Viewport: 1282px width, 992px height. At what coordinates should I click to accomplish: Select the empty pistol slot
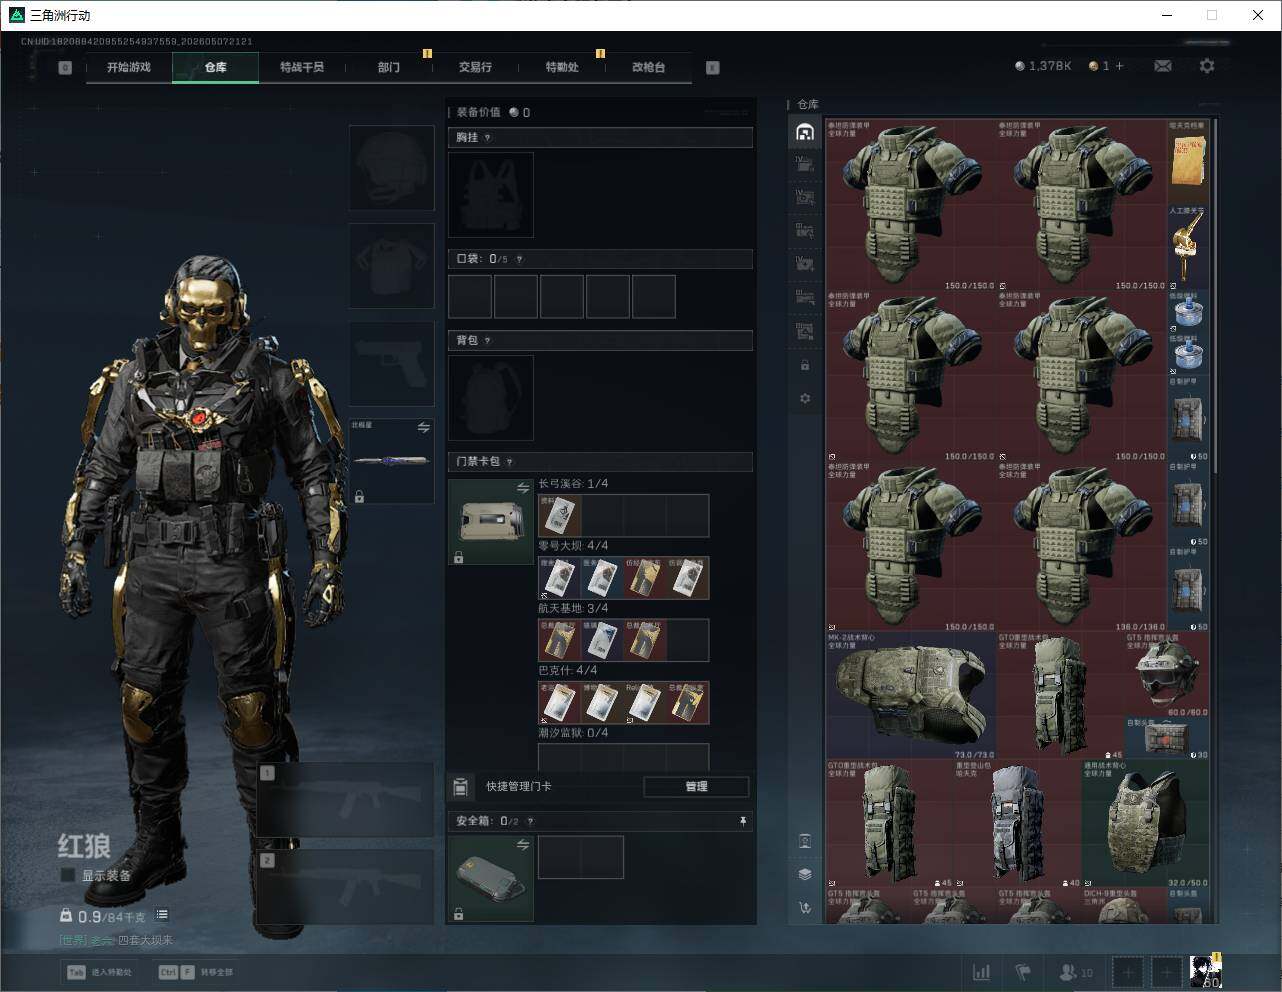coord(391,363)
